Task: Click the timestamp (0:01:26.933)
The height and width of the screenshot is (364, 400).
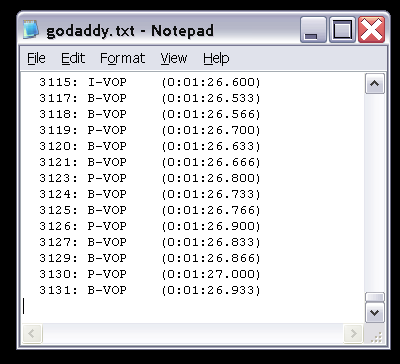Action: 211,290
